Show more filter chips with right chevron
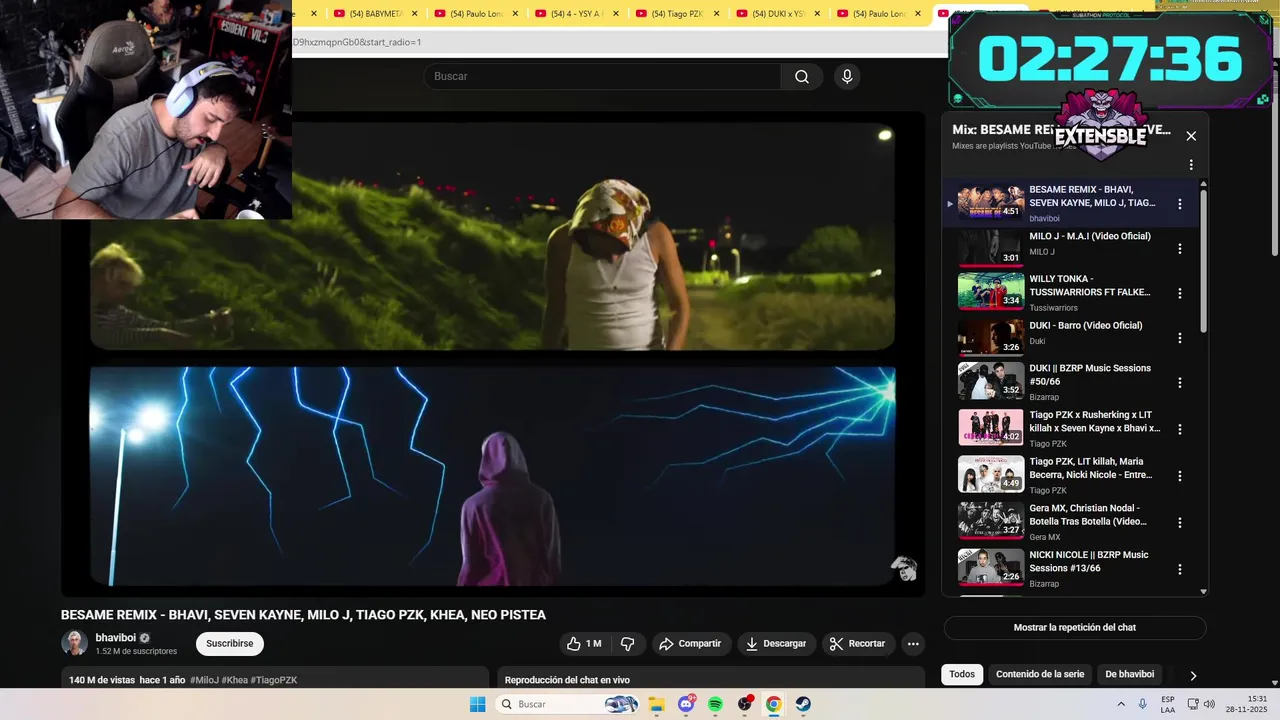Viewport: 1280px width, 720px height. (x=1193, y=676)
